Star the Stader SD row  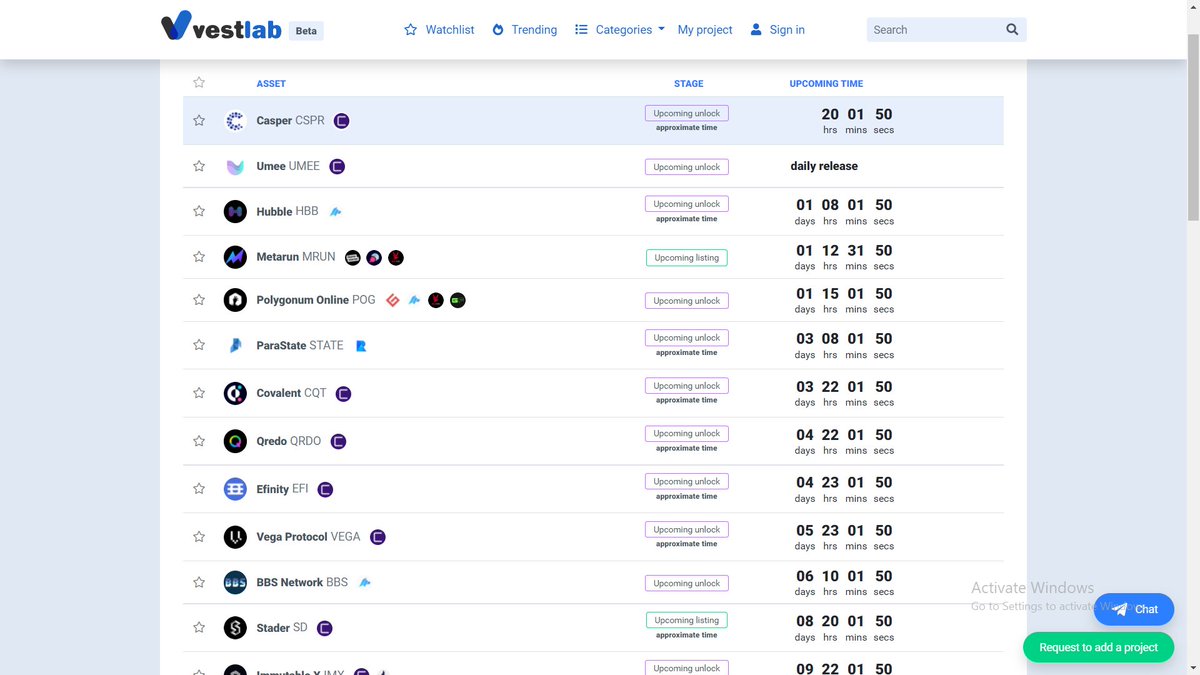coord(199,628)
